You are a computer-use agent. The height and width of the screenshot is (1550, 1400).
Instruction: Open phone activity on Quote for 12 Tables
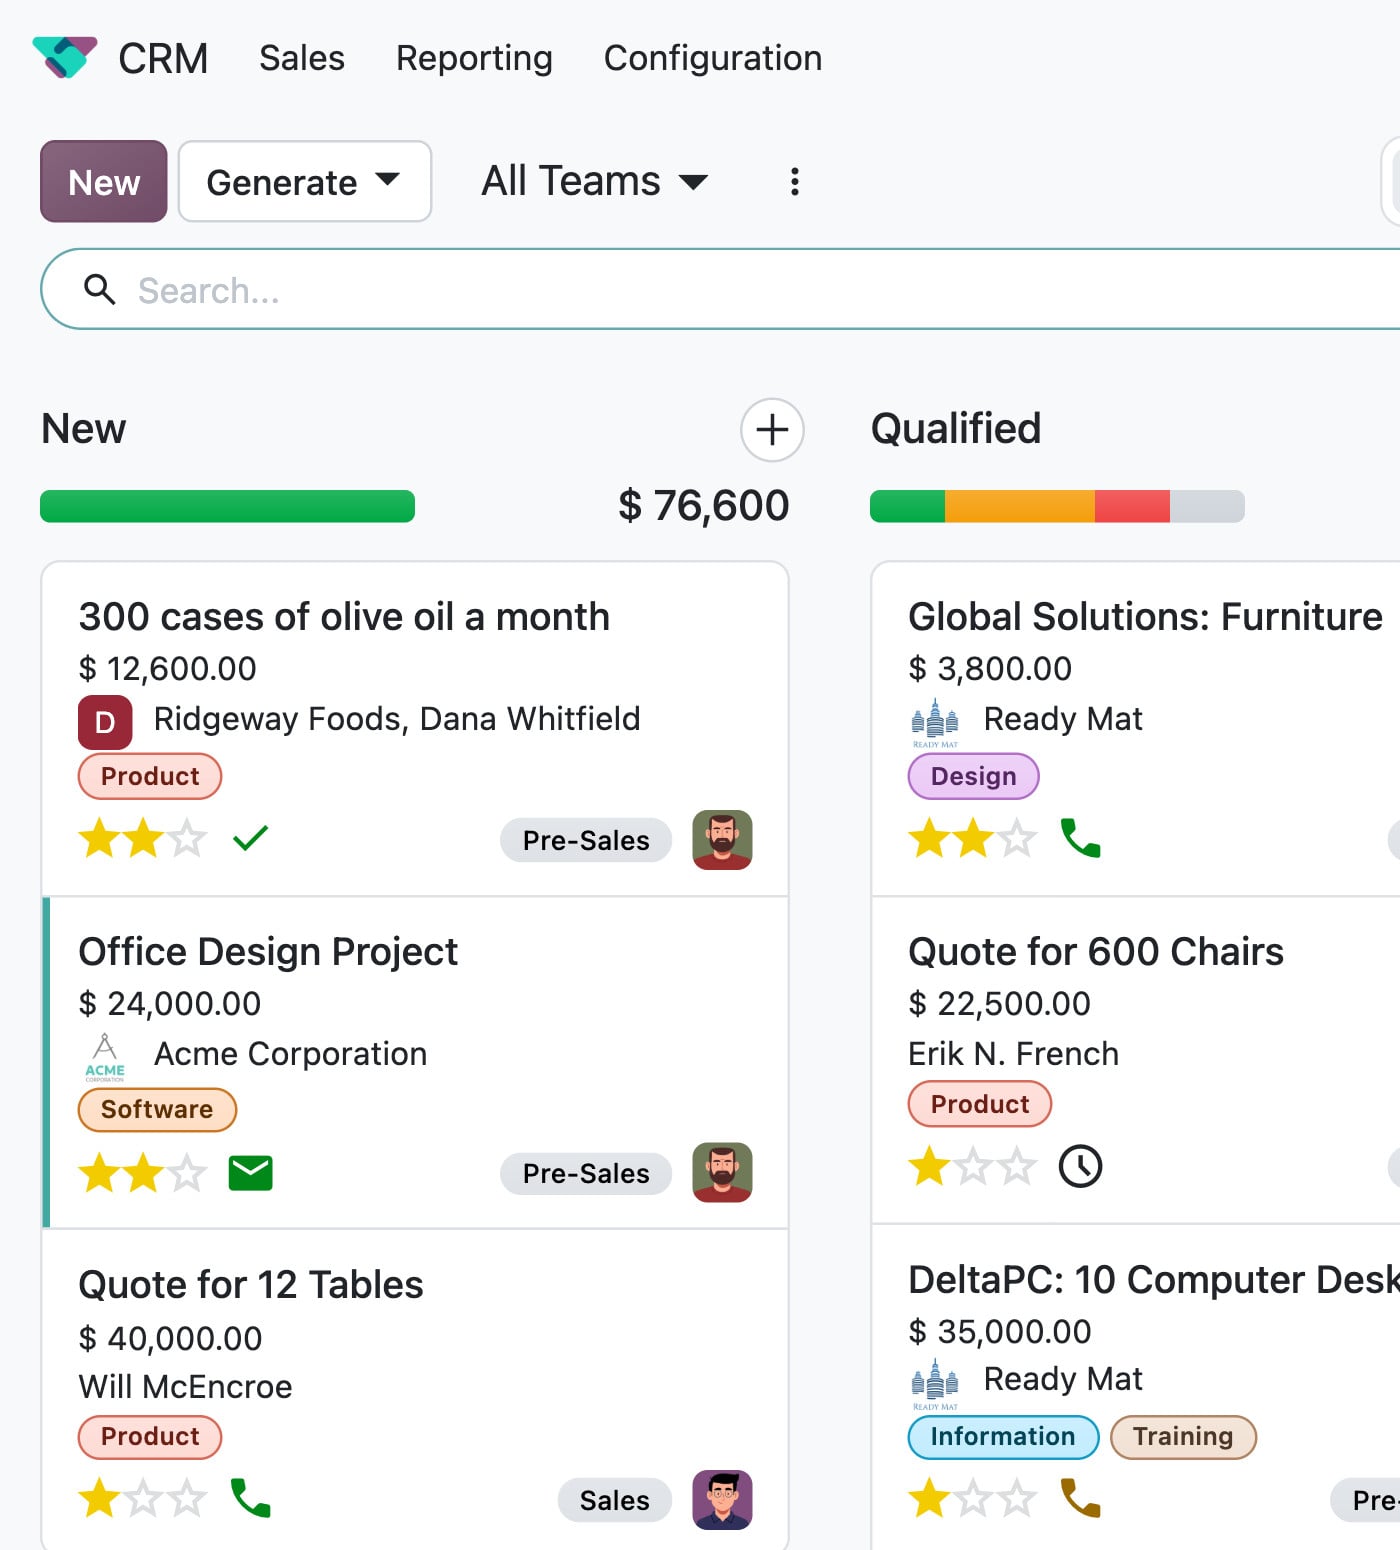pyautogui.click(x=250, y=1498)
